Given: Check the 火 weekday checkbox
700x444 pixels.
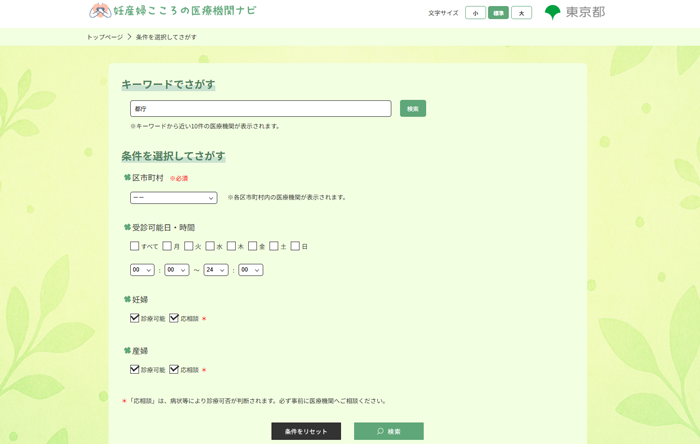Looking at the screenshot, I should [x=189, y=246].
